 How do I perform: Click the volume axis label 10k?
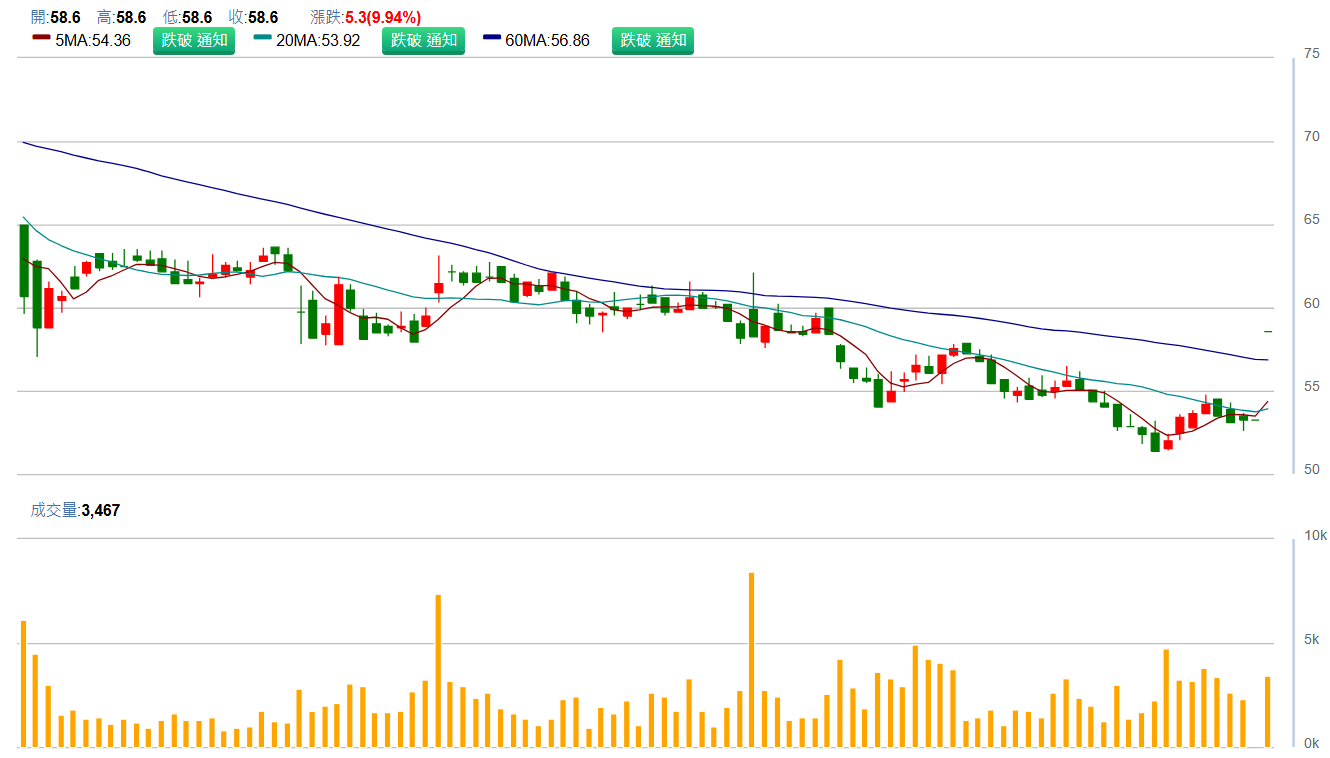1316,535
